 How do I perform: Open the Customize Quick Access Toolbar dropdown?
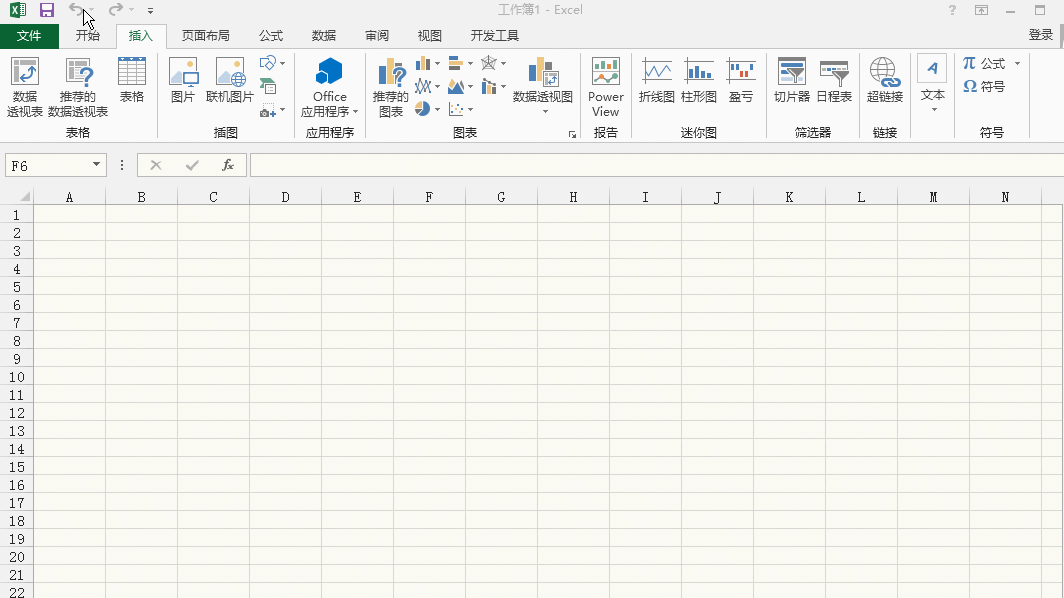click(x=151, y=10)
